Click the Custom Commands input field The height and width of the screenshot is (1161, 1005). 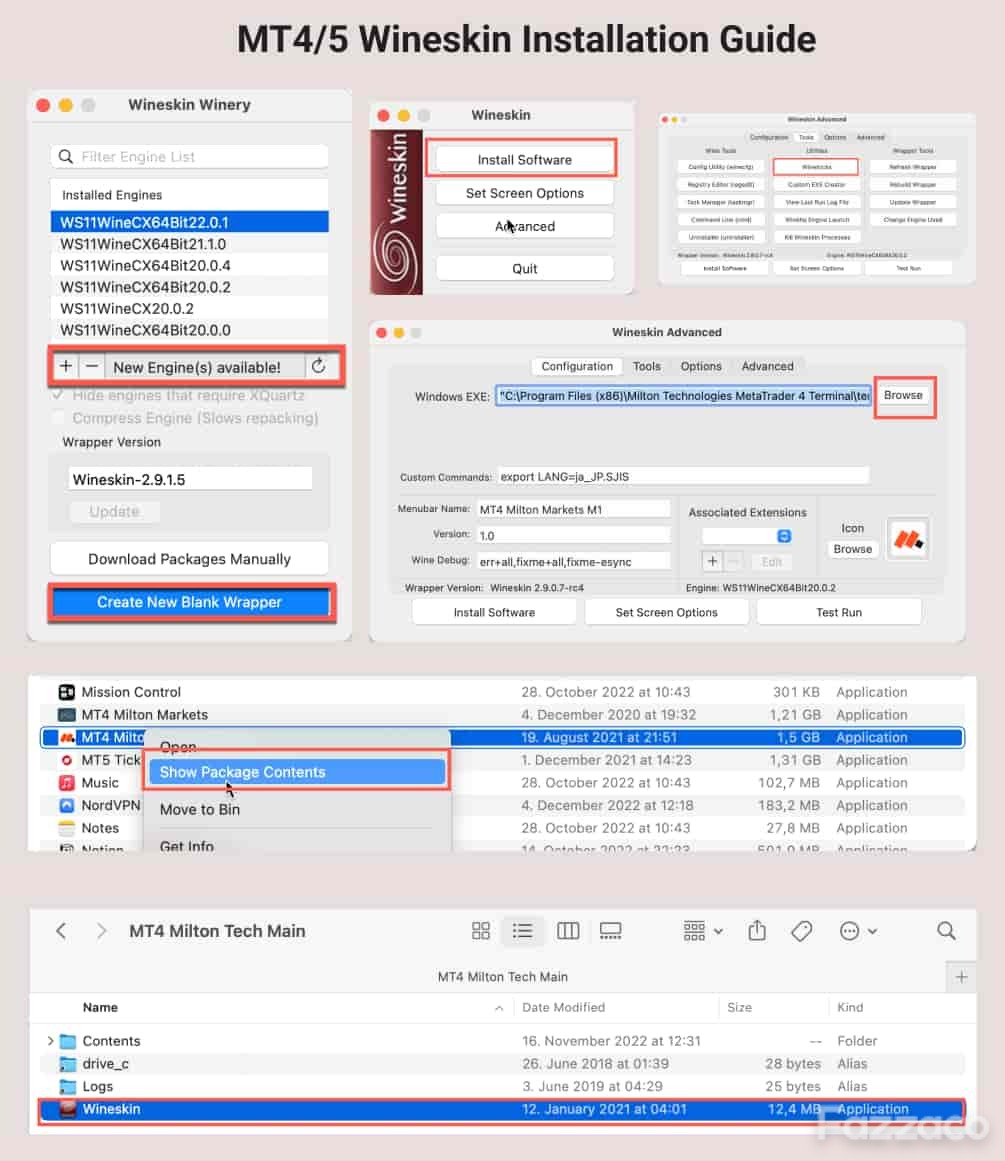[683, 477]
